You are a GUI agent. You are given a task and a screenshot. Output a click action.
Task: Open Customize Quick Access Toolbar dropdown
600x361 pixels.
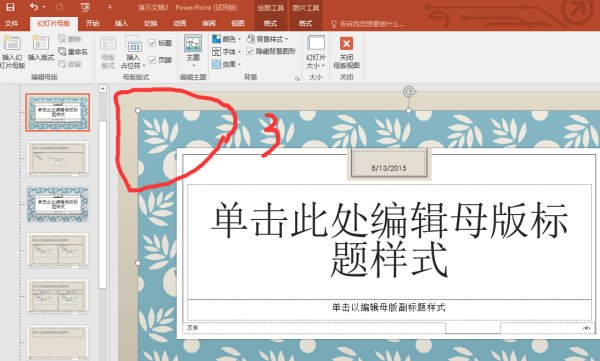point(110,7)
